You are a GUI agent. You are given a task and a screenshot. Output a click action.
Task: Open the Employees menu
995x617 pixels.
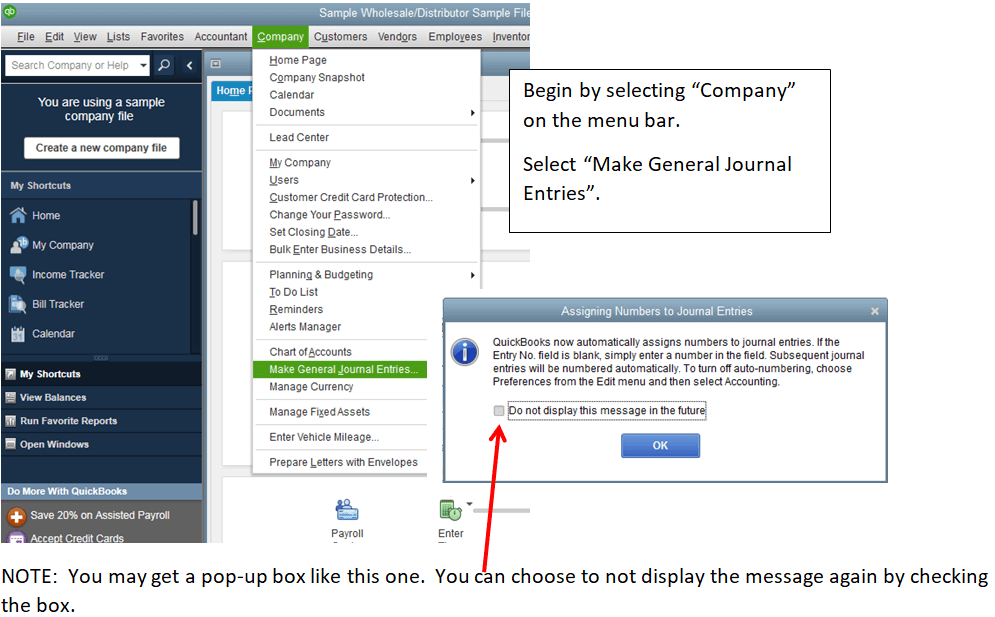(455, 37)
